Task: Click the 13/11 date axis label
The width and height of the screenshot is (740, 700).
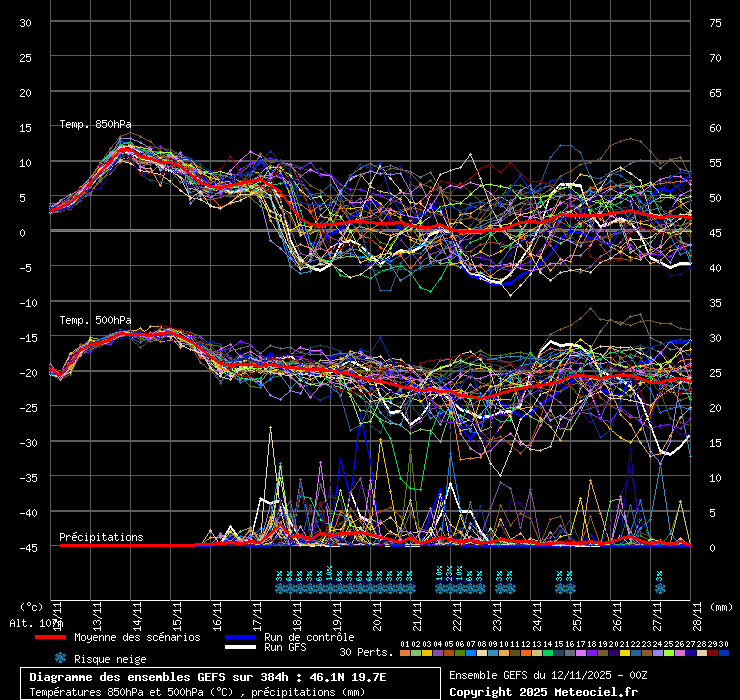Action: coord(97,616)
